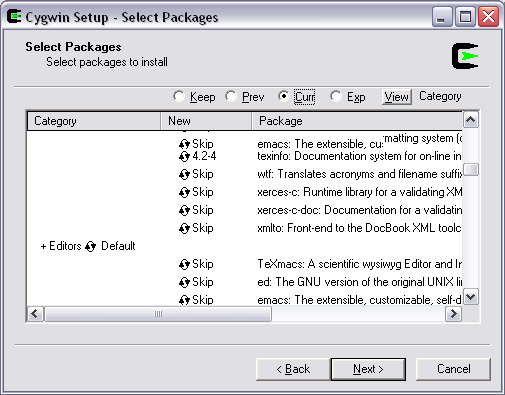Click the horizontal scrollbar right arrow
This screenshot has height=395, width=505.
click(x=454, y=314)
